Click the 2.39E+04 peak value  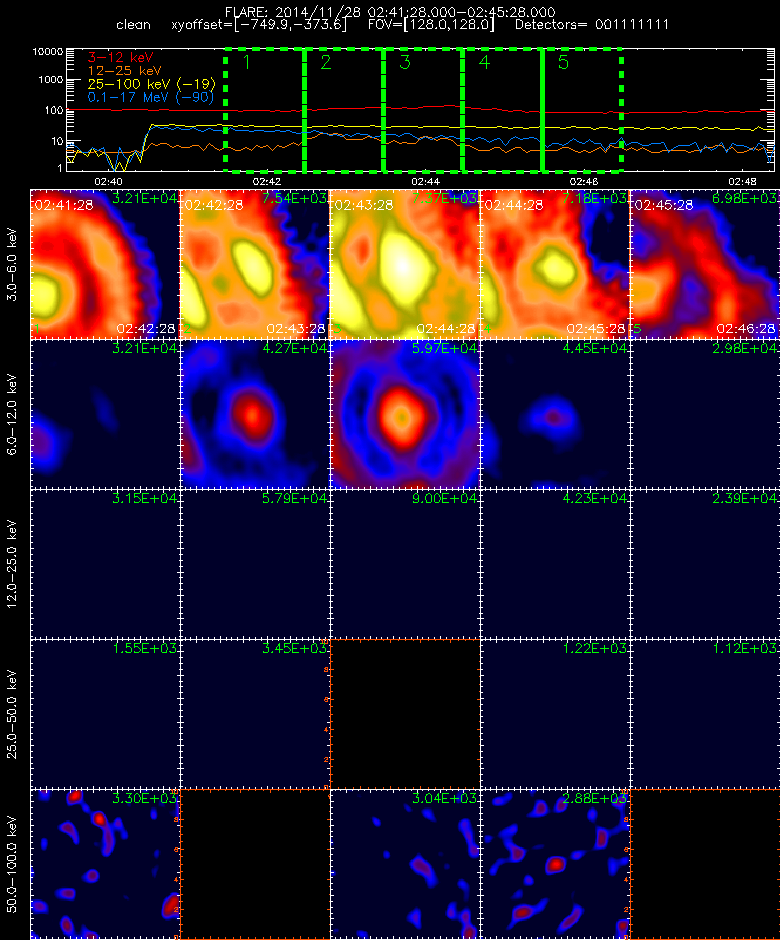pos(745,498)
